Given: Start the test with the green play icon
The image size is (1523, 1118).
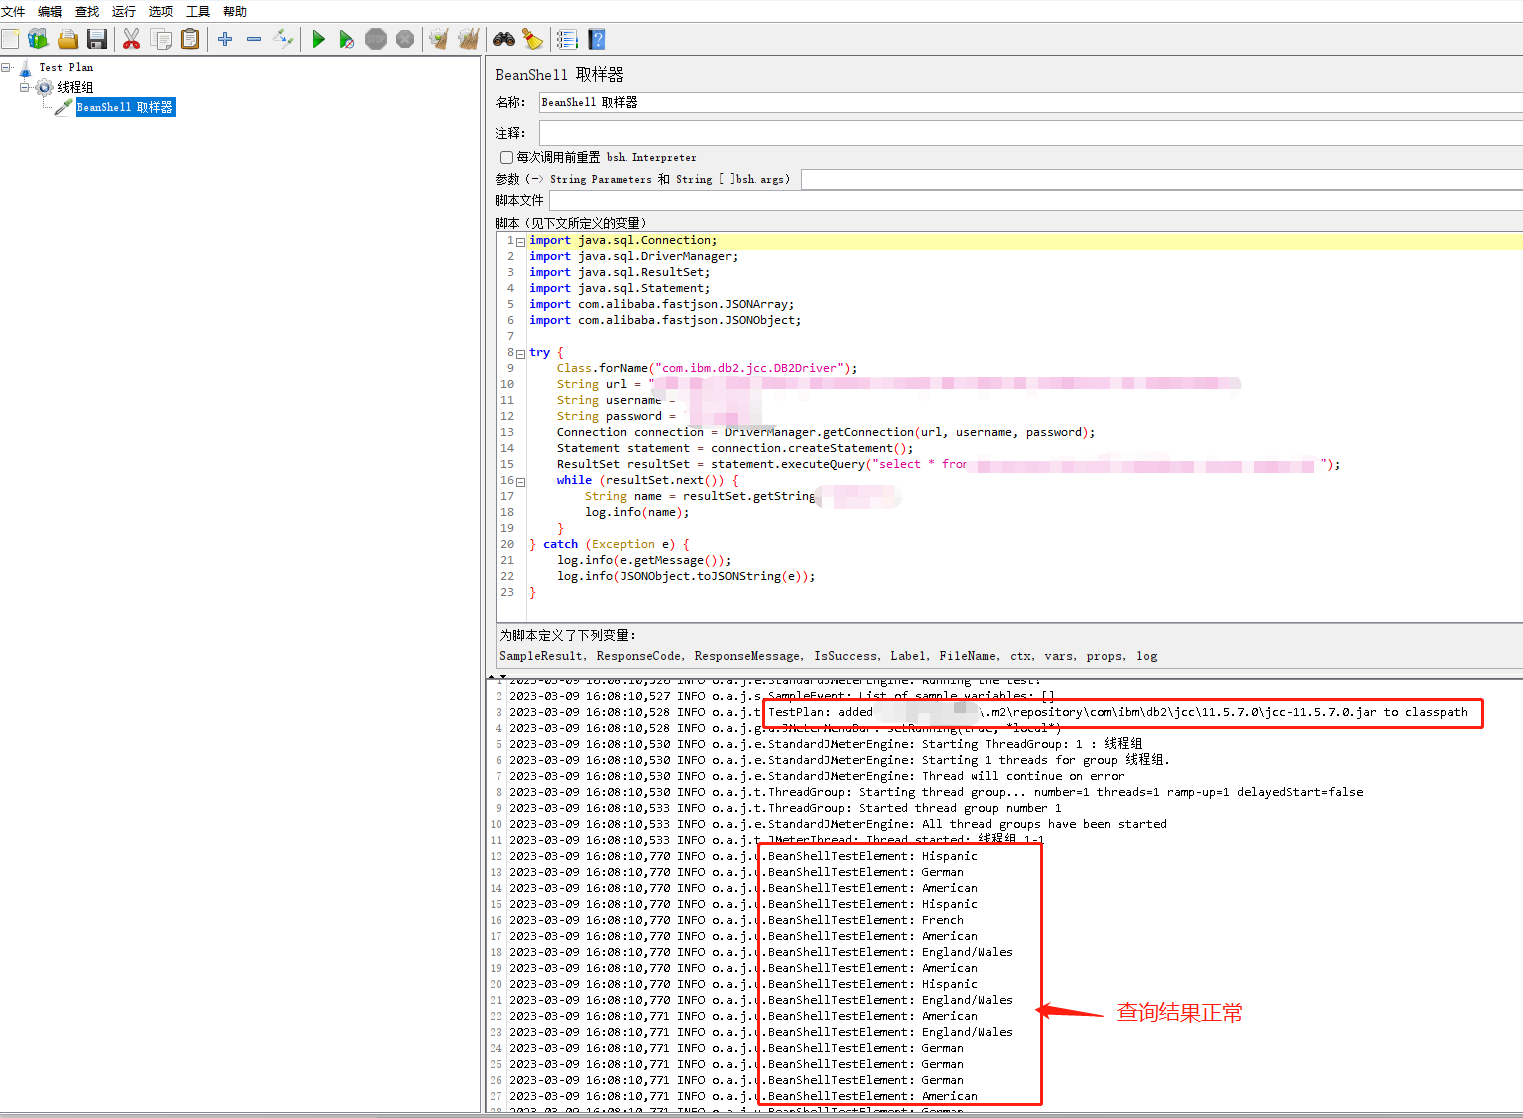Looking at the screenshot, I should 318,39.
